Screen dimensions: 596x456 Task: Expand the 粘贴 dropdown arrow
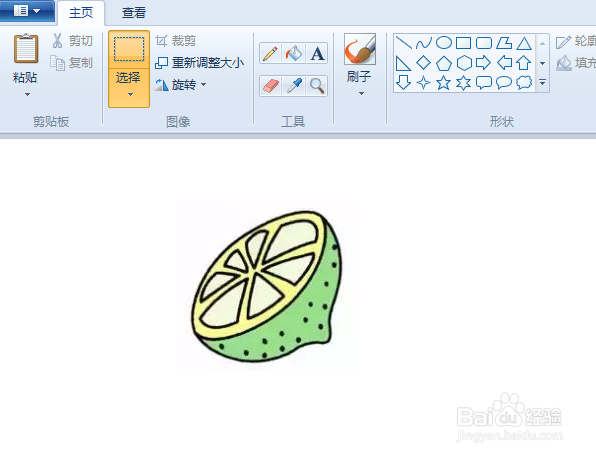(27, 94)
